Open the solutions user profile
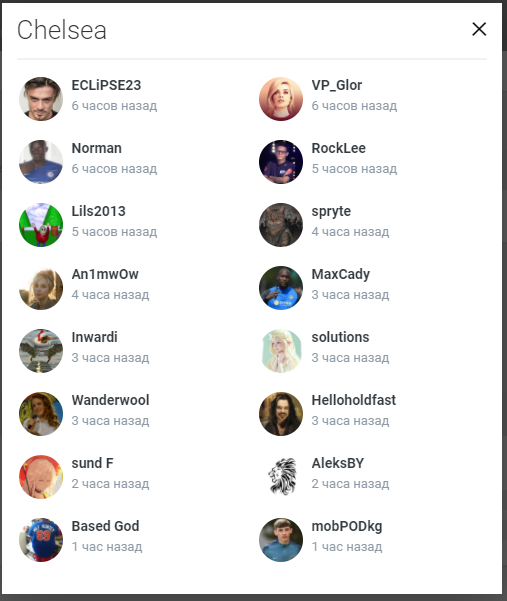Viewport: 507px width, 601px height. (340, 337)
